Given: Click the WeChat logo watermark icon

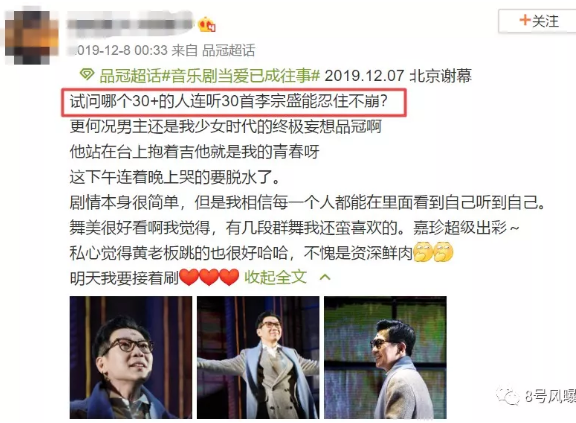Looking at the screenshot, I should [x=508, y=395].
